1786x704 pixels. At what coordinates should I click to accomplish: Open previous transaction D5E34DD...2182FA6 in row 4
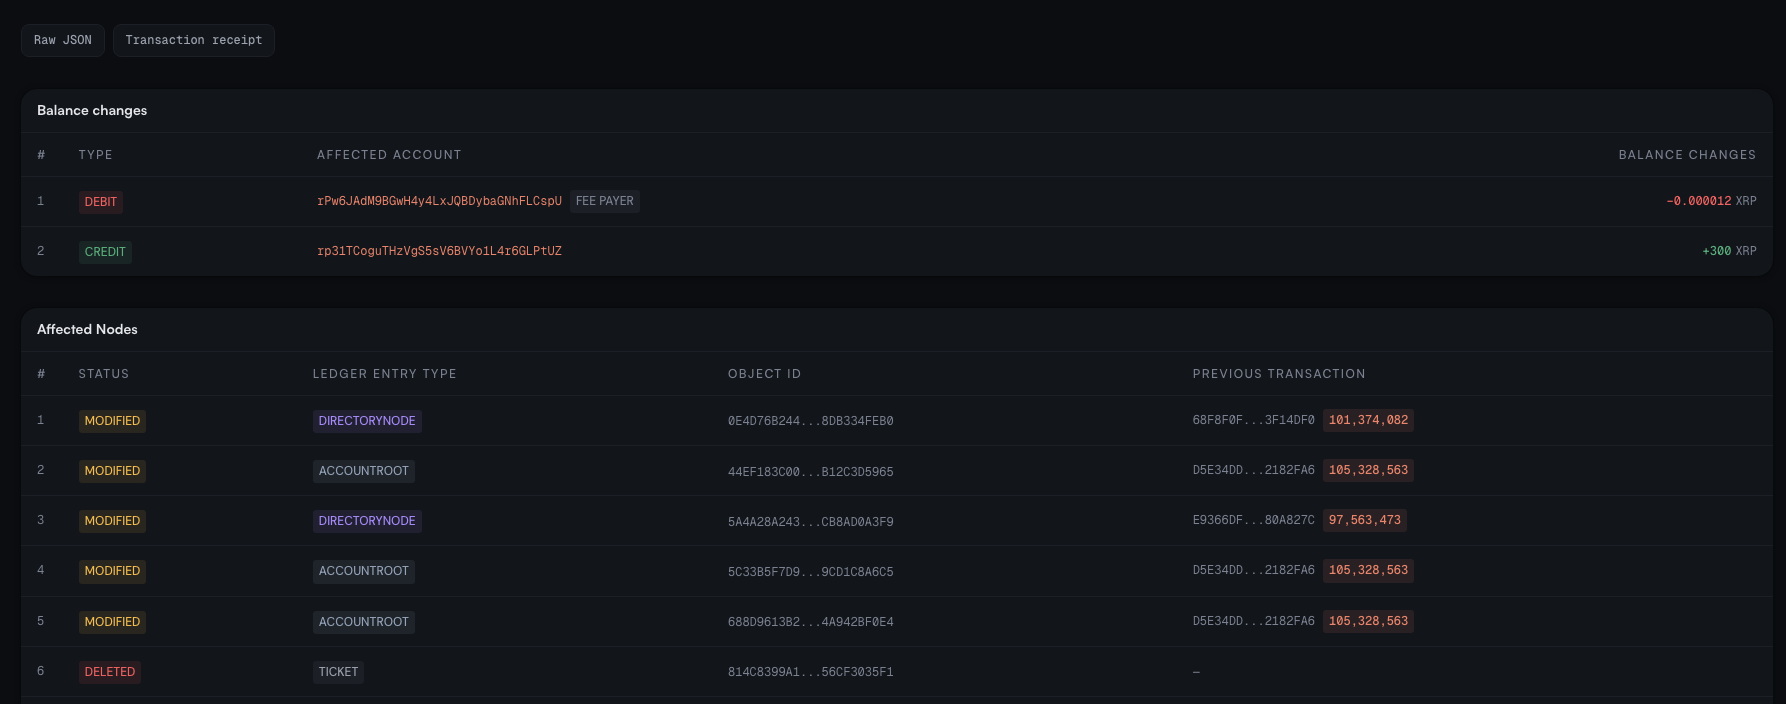[1254, 570]
